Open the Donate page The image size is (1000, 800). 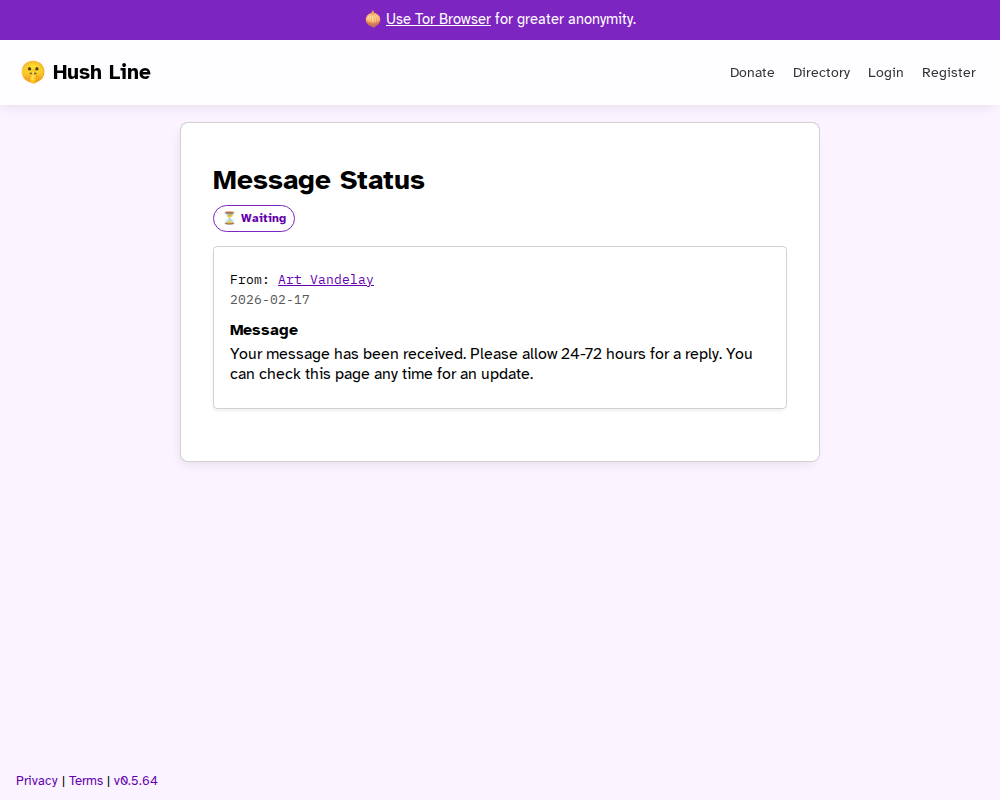(752, 73)
